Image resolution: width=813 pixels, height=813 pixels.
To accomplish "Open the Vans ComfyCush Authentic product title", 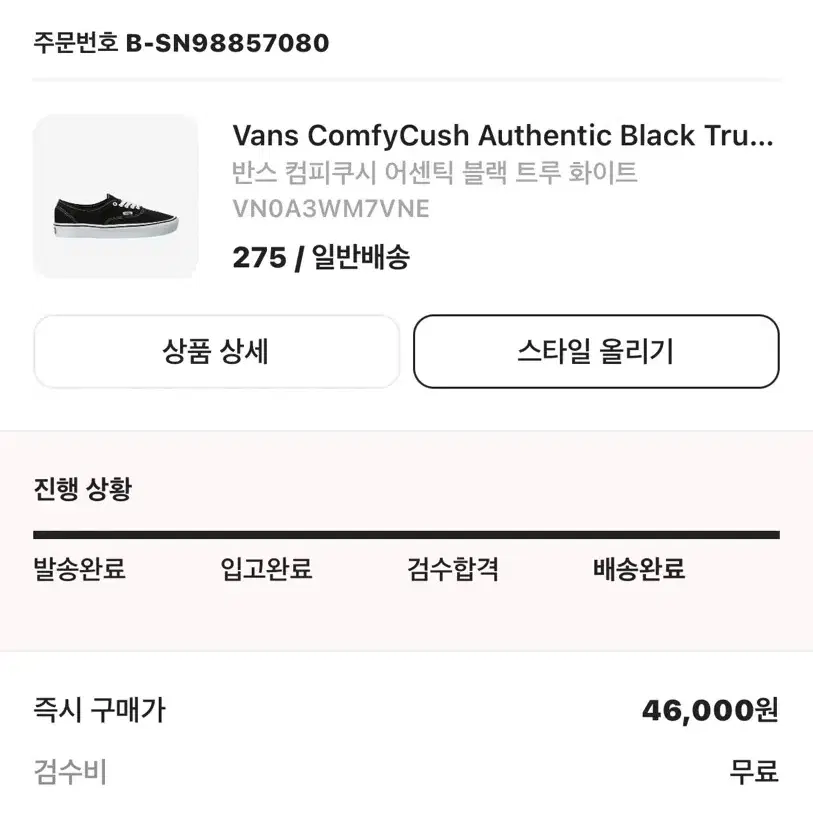I will pos(502,136).
